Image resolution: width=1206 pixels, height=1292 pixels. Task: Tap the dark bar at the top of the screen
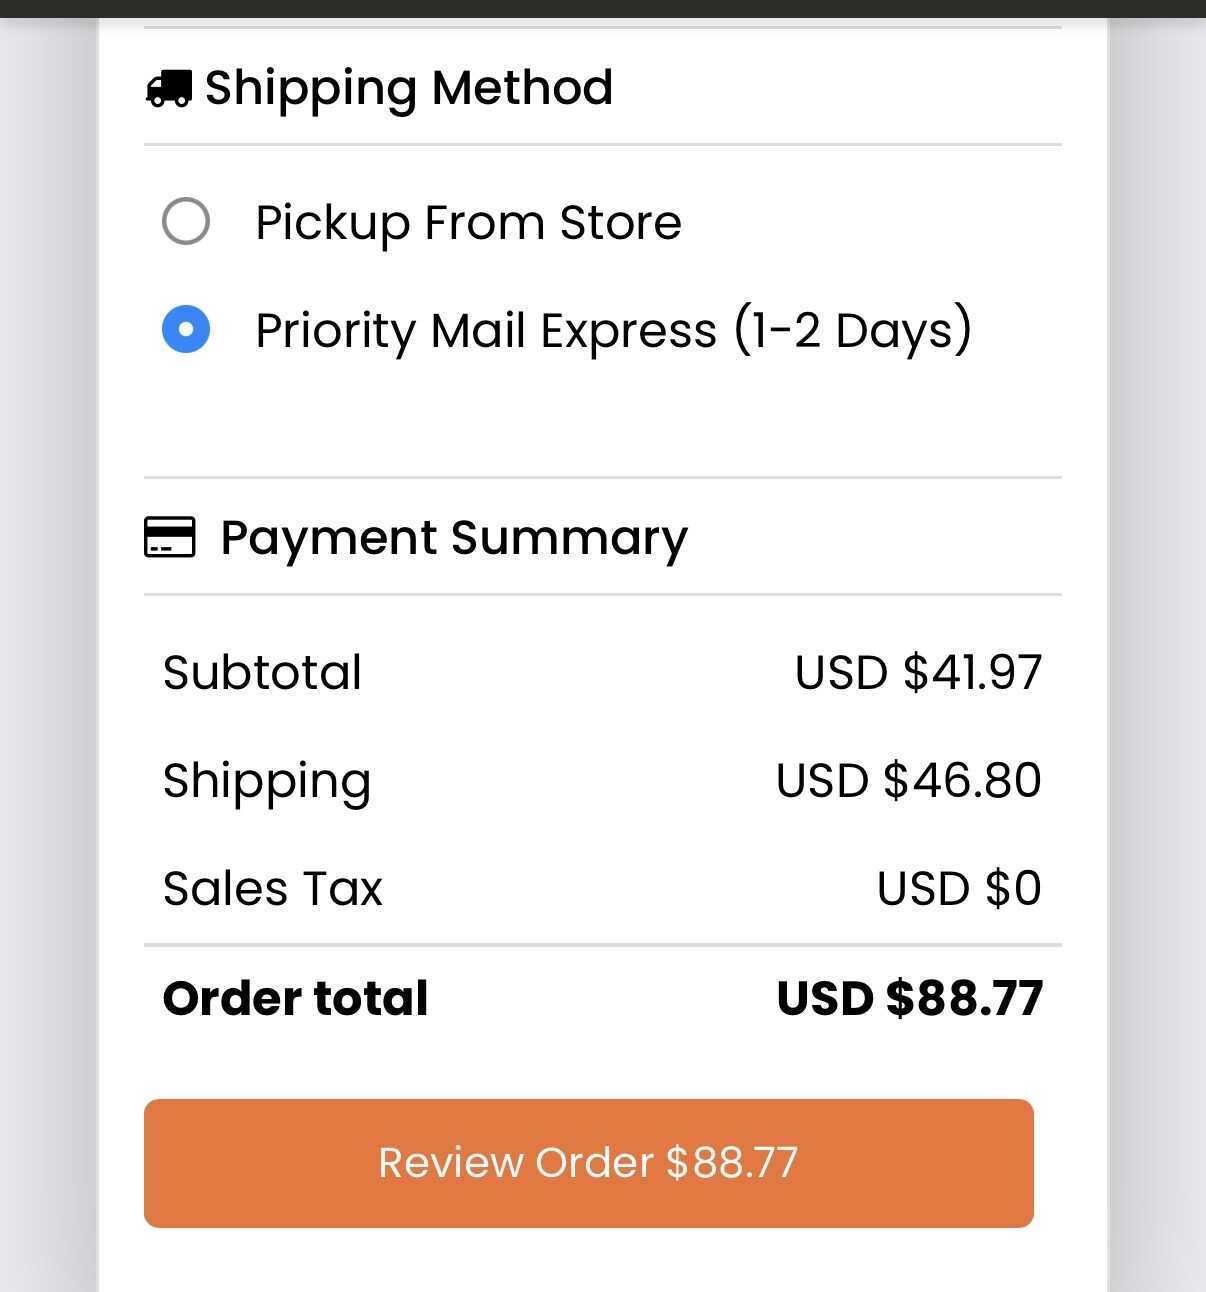[603, 8]
